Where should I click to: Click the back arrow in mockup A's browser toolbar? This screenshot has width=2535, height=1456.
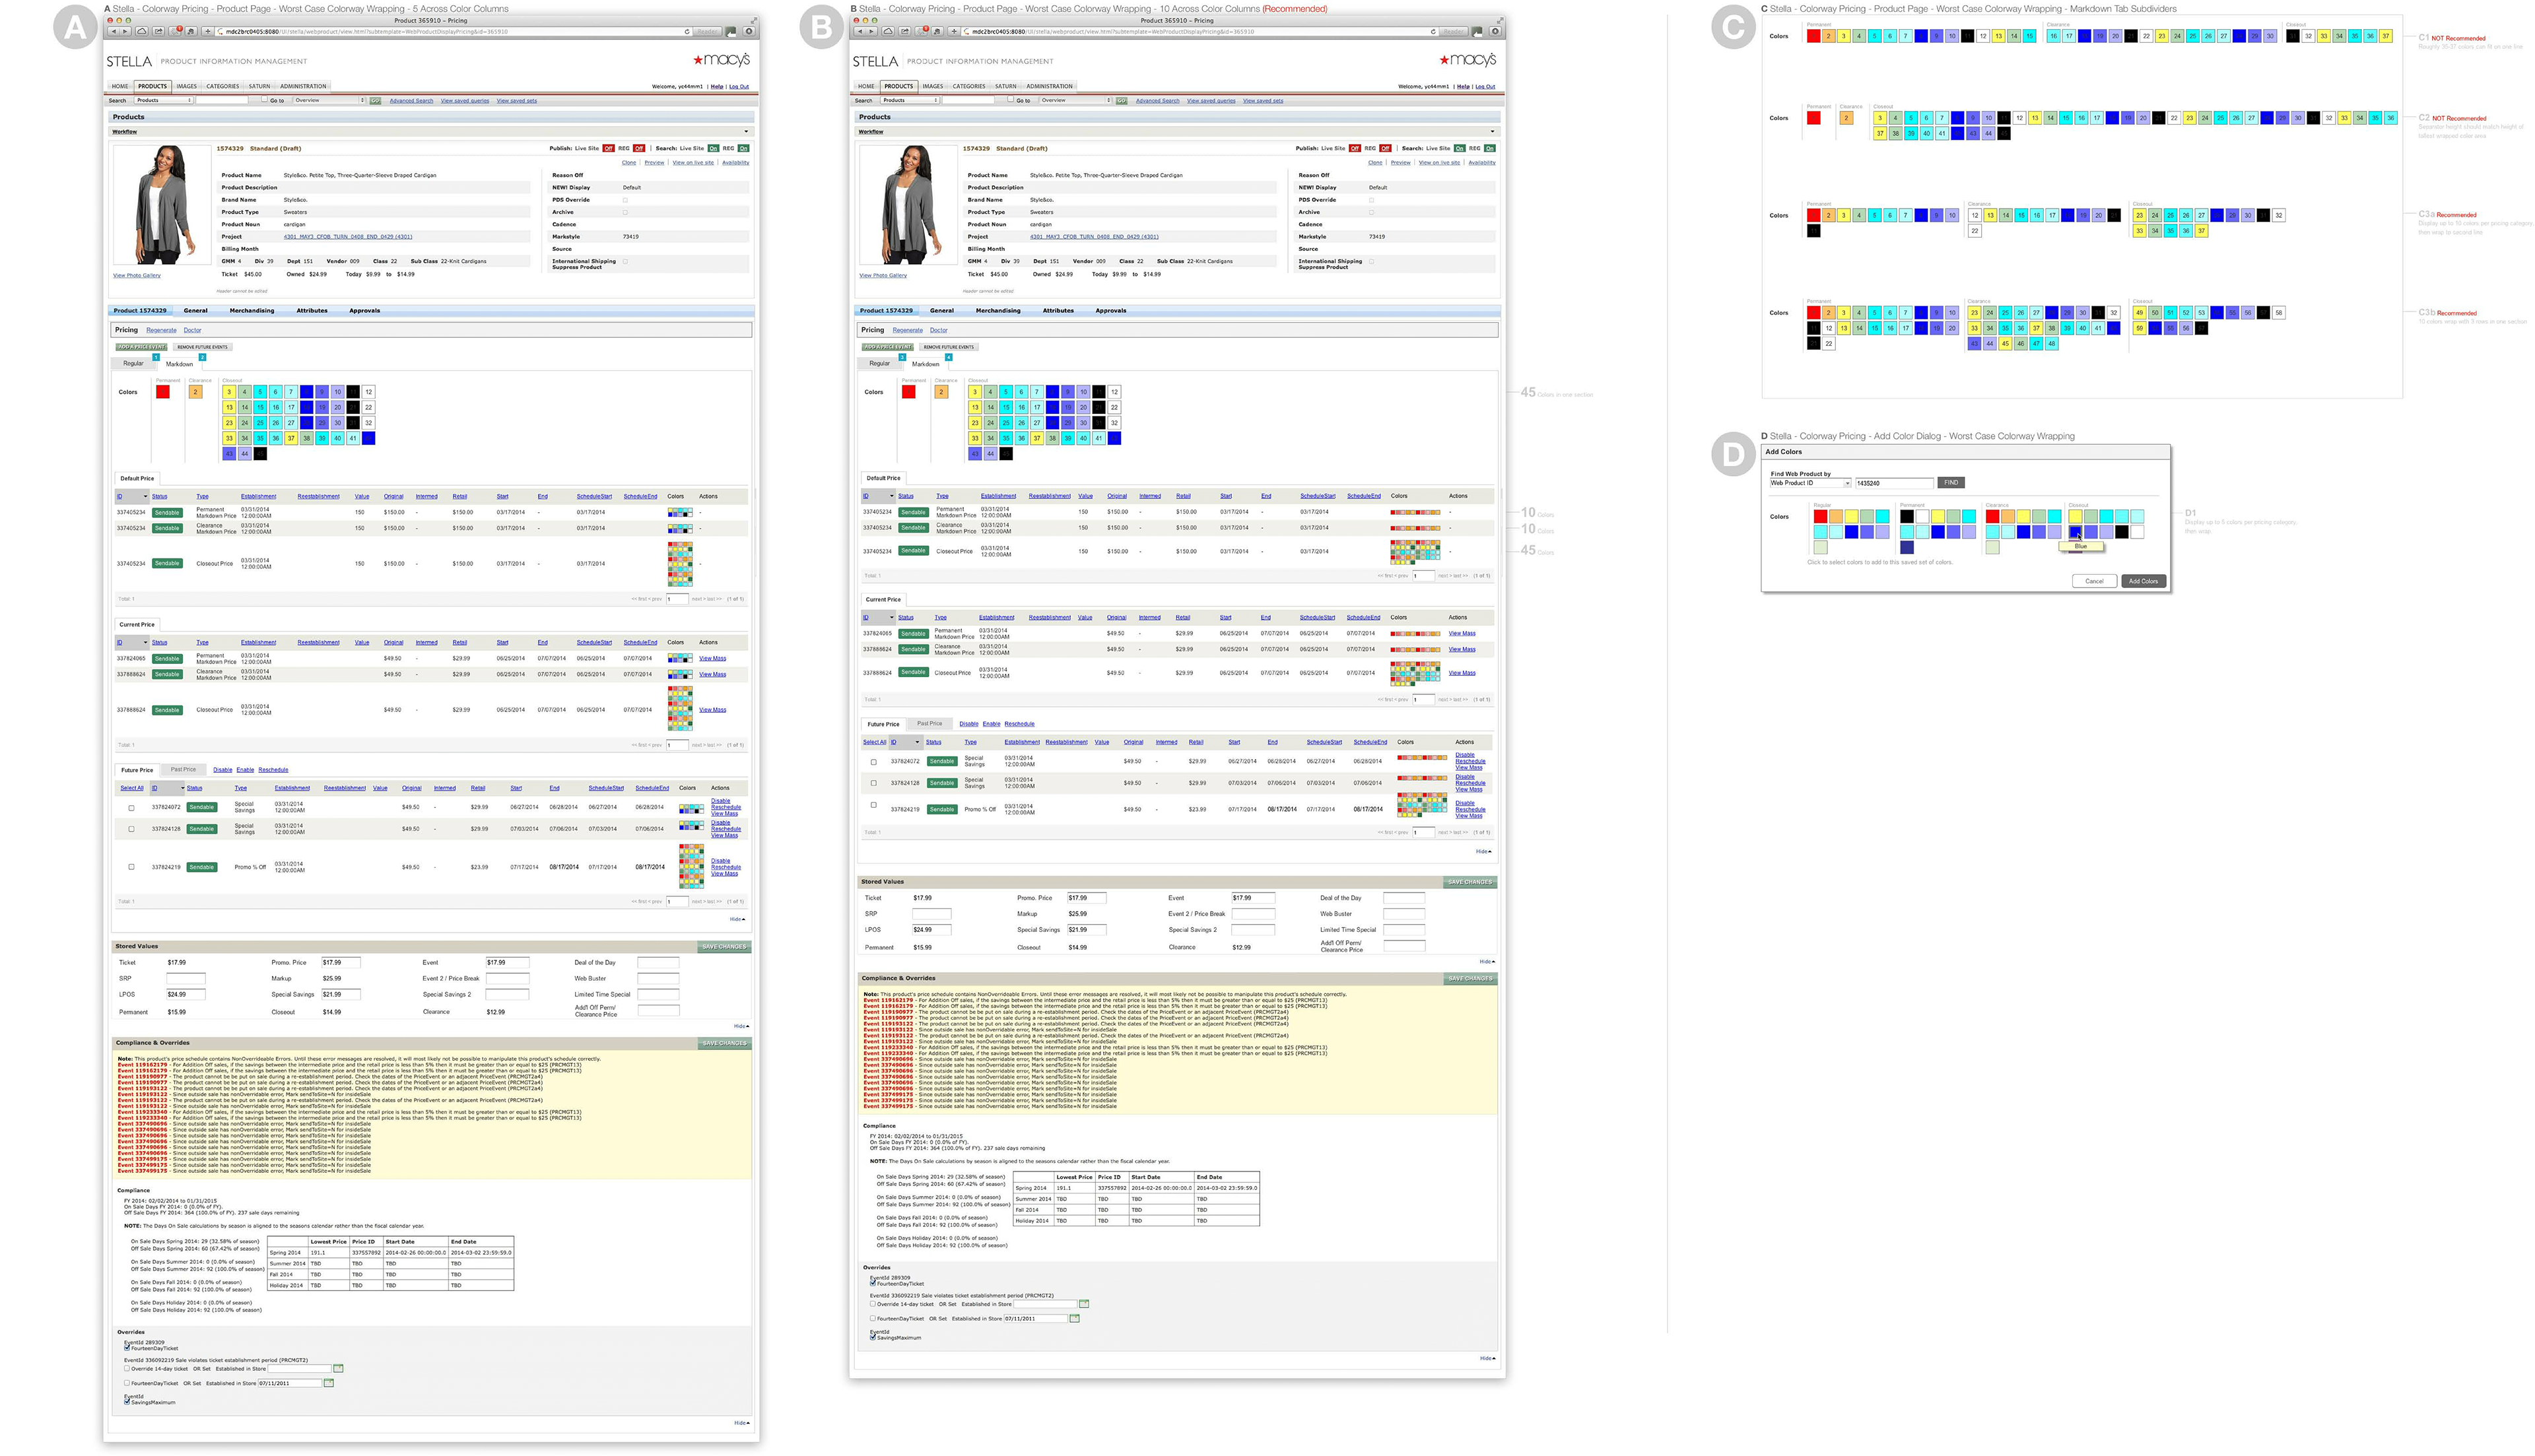(114, 31)
